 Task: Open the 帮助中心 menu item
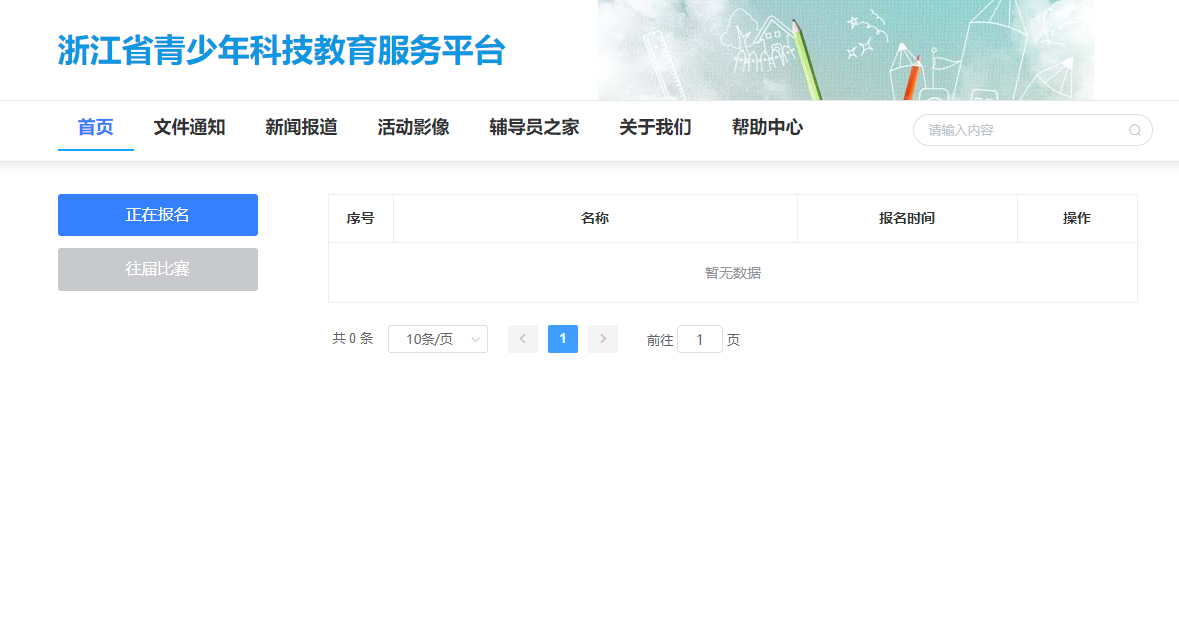768,127
